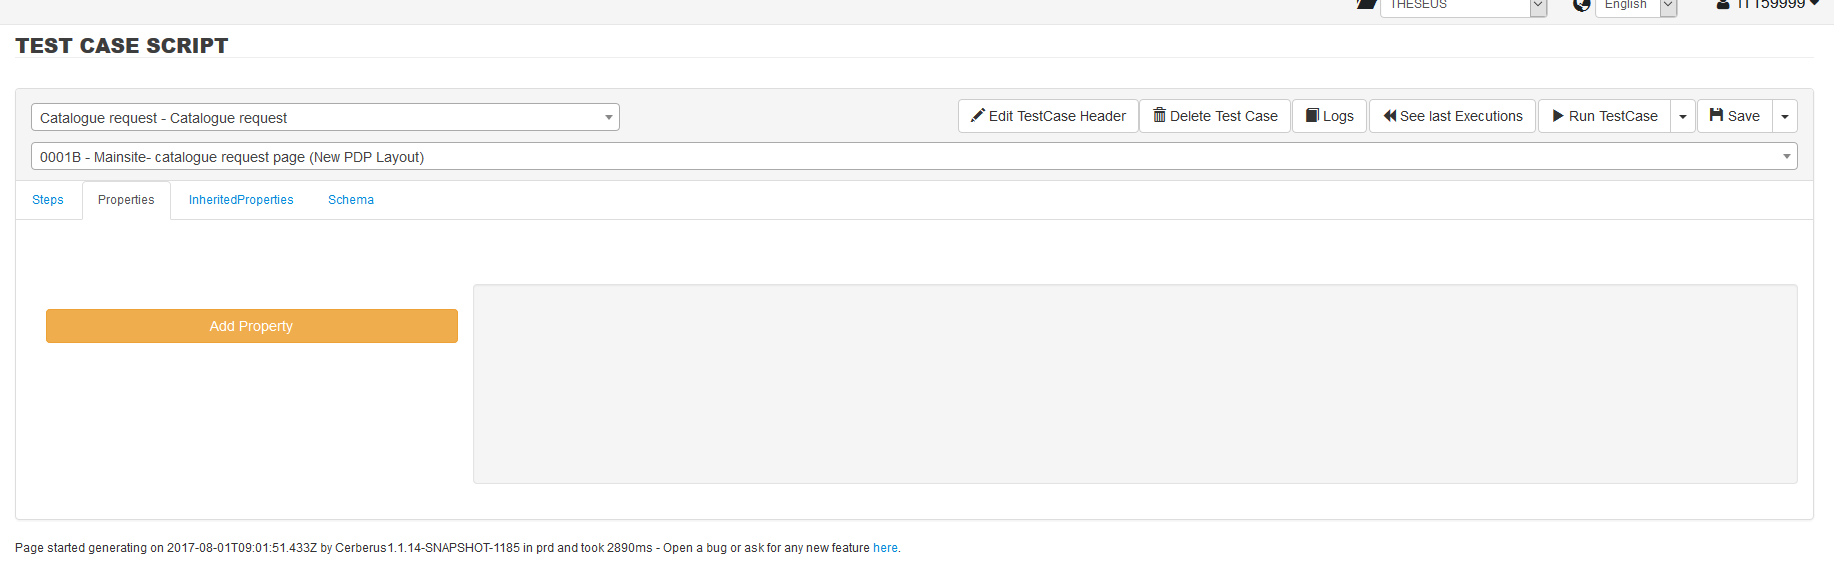Click the globe language icon
The width and height of the screenshot is (1834, 583).
click(x=1582, y=5)
